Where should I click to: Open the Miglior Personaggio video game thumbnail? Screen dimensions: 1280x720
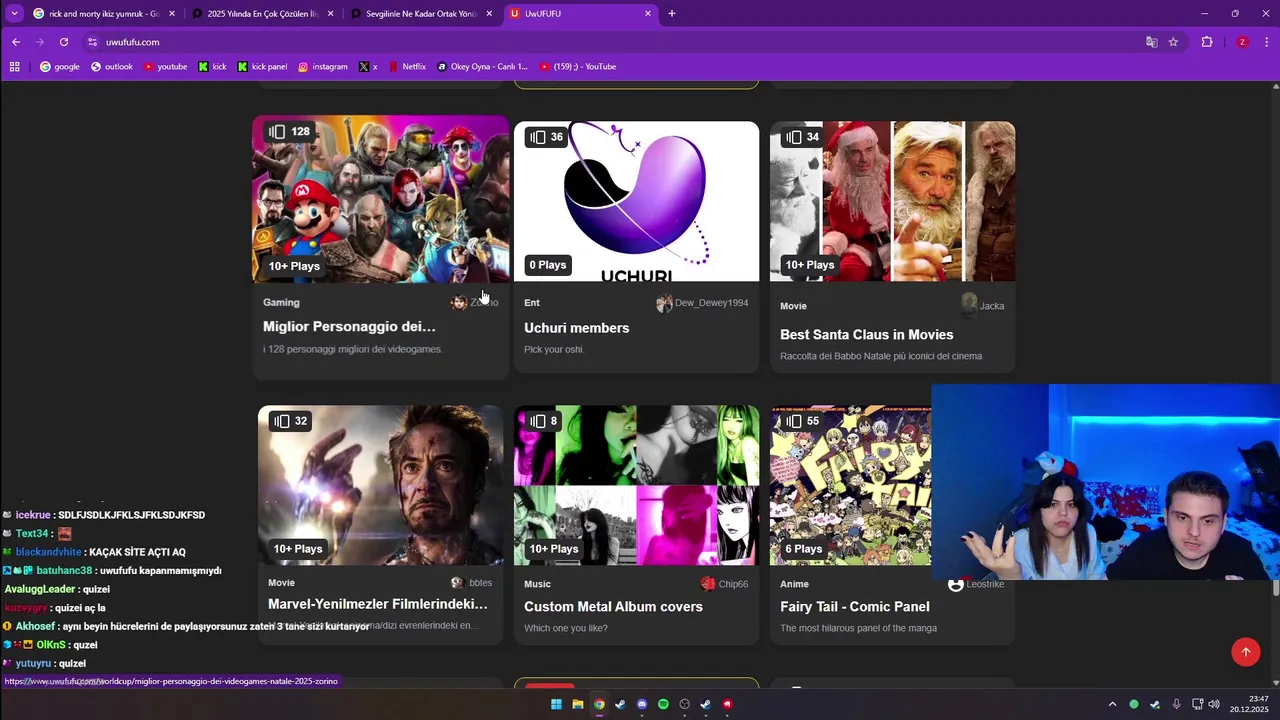[380, 199]
